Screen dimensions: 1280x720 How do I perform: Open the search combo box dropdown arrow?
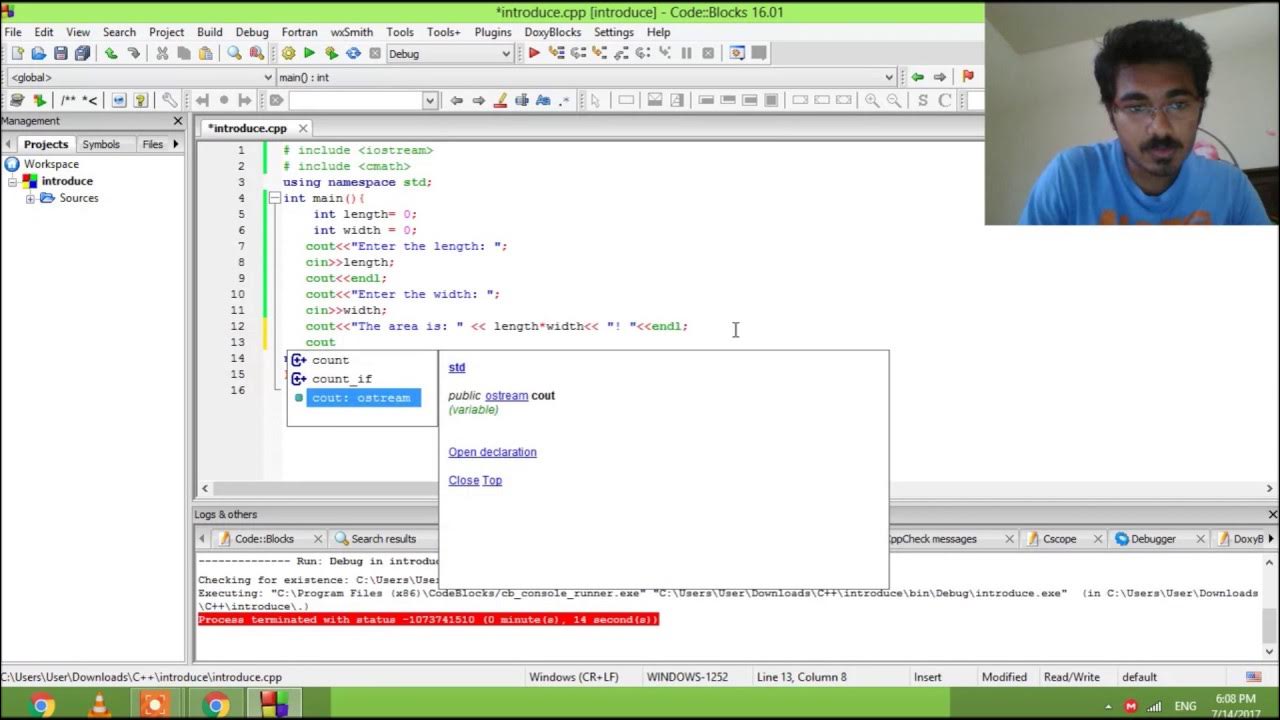click(x=430, y=100)
